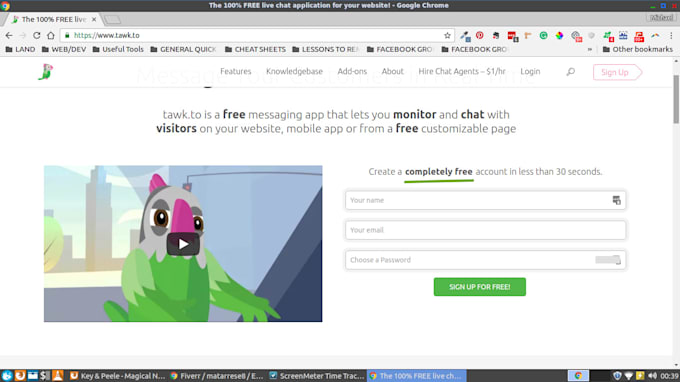
Task: Go to the browser home page
Action: pos(51,36)
